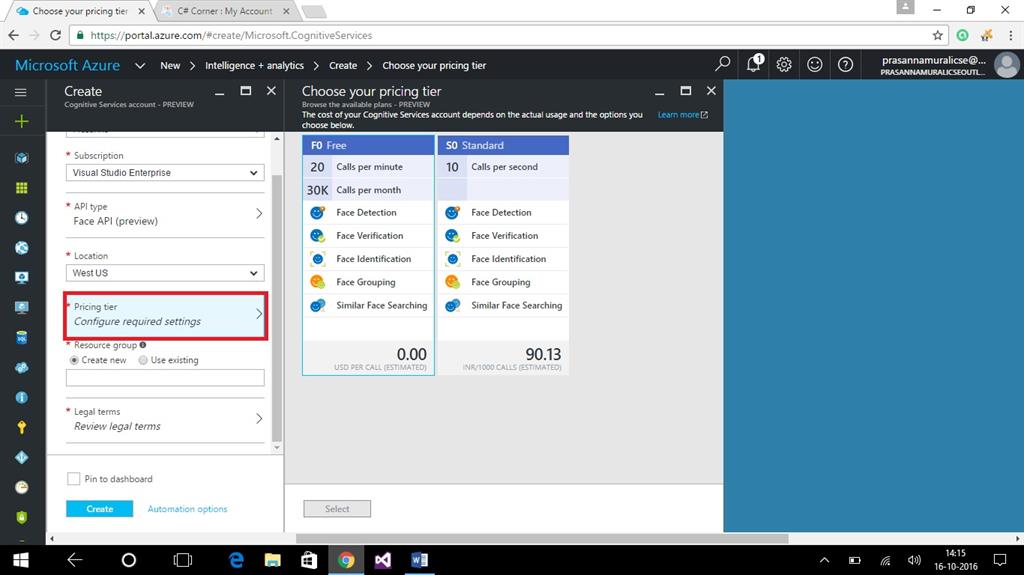Open the Microsoft Azure dropdown chevron
Screen dimensions: 1024x575
[140, 65]
